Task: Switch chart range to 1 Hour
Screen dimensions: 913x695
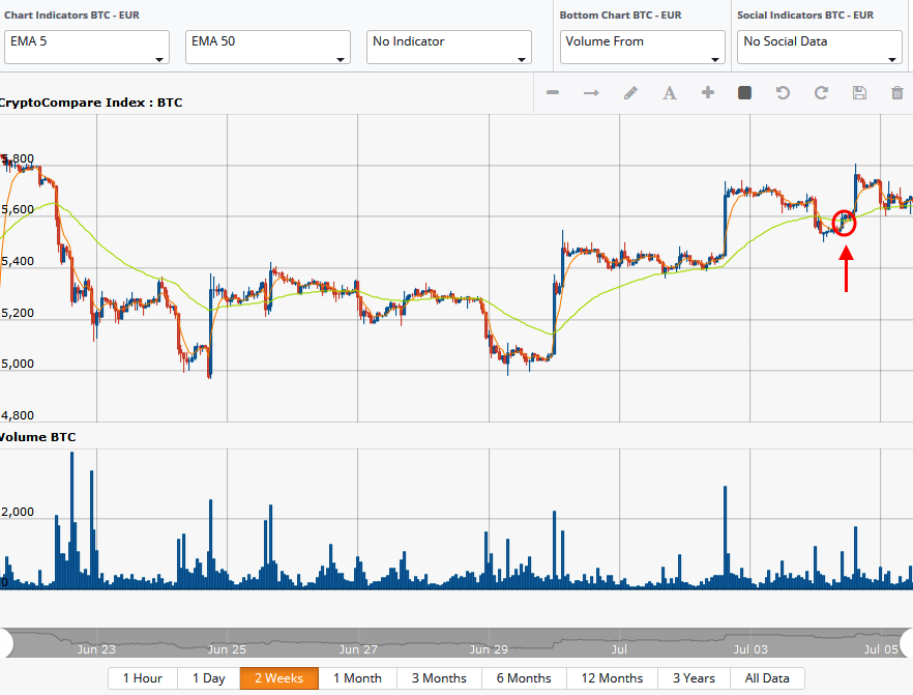Action: coord(143,678)
